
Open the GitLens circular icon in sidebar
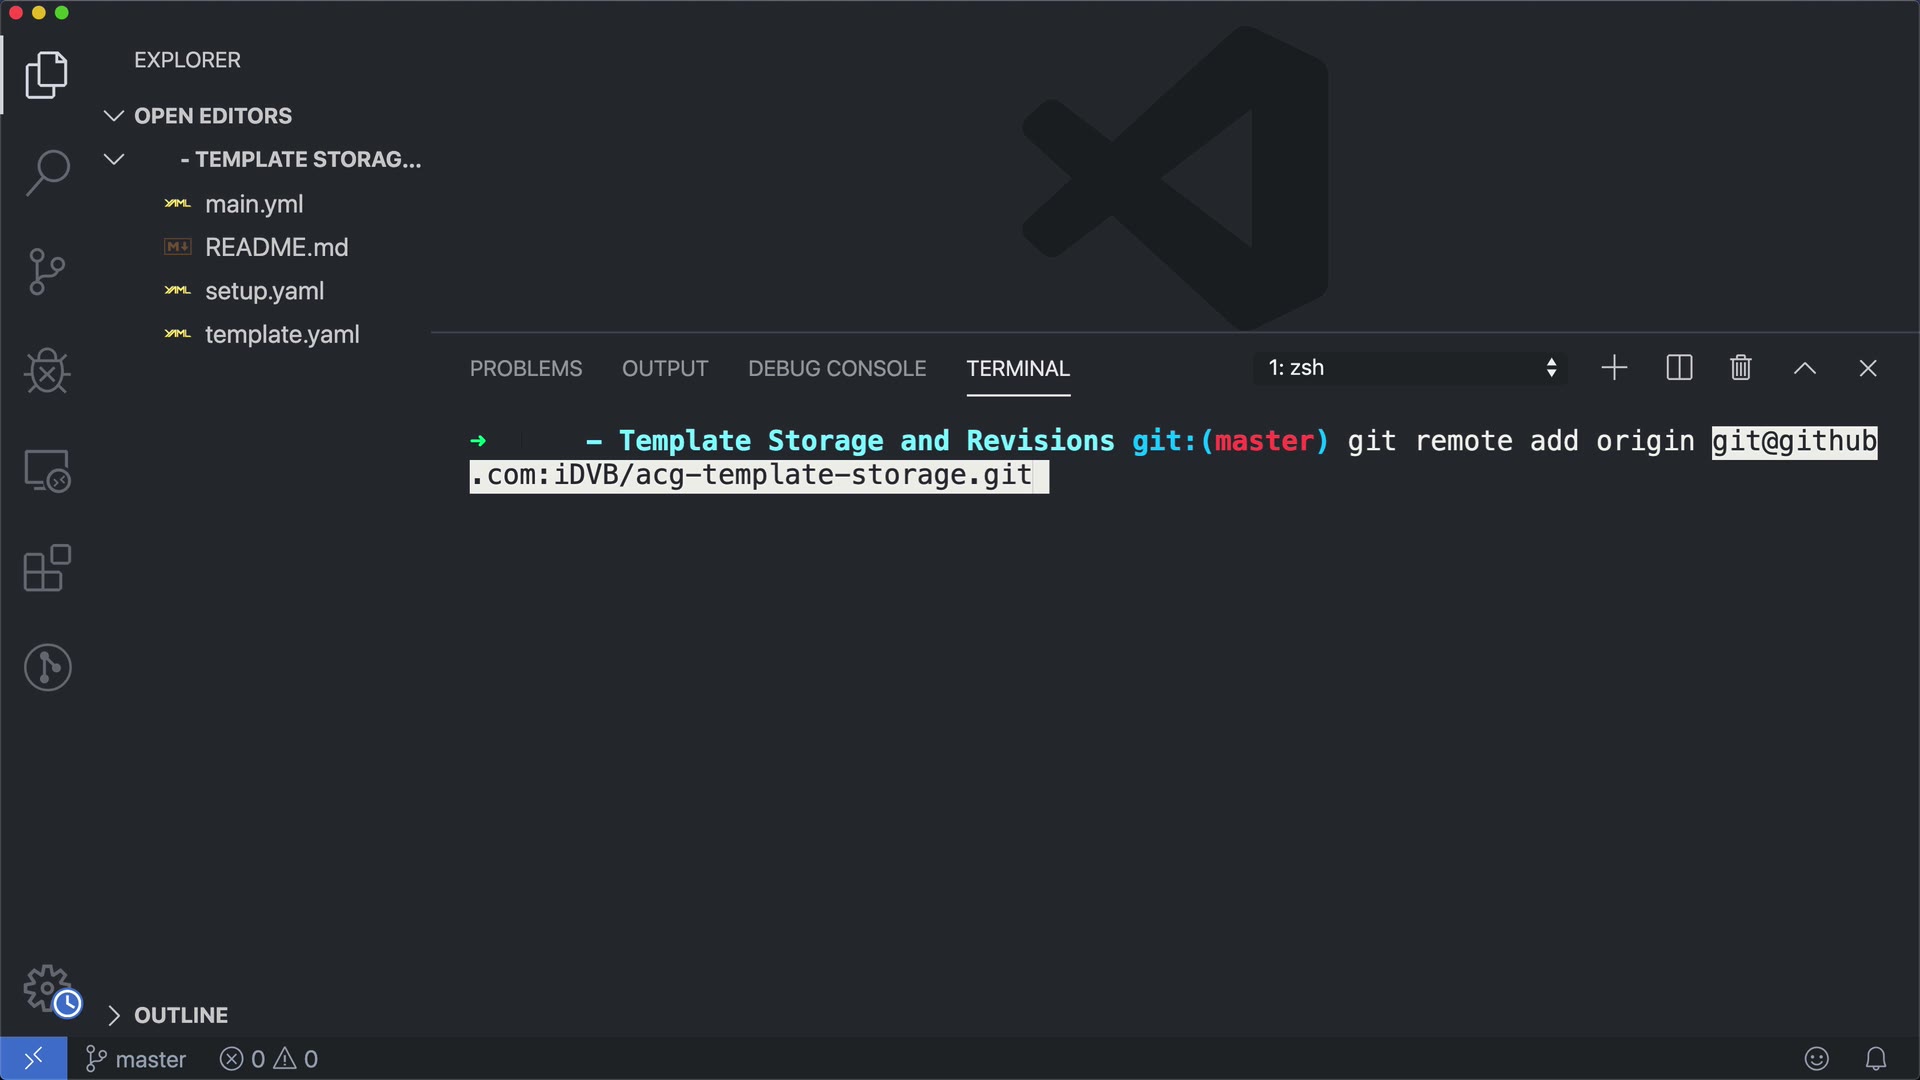click(47, 667)
